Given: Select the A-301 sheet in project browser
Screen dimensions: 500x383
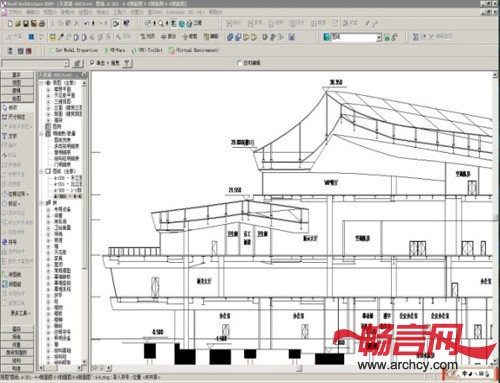Looking at the screenshot, I should 68,197.
